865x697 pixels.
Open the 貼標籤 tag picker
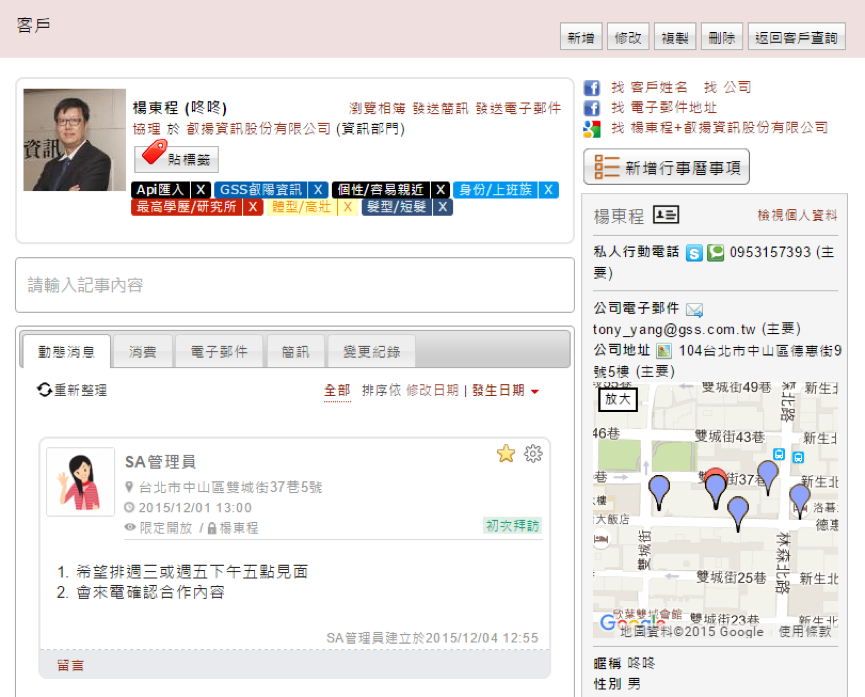click(176, 158)
